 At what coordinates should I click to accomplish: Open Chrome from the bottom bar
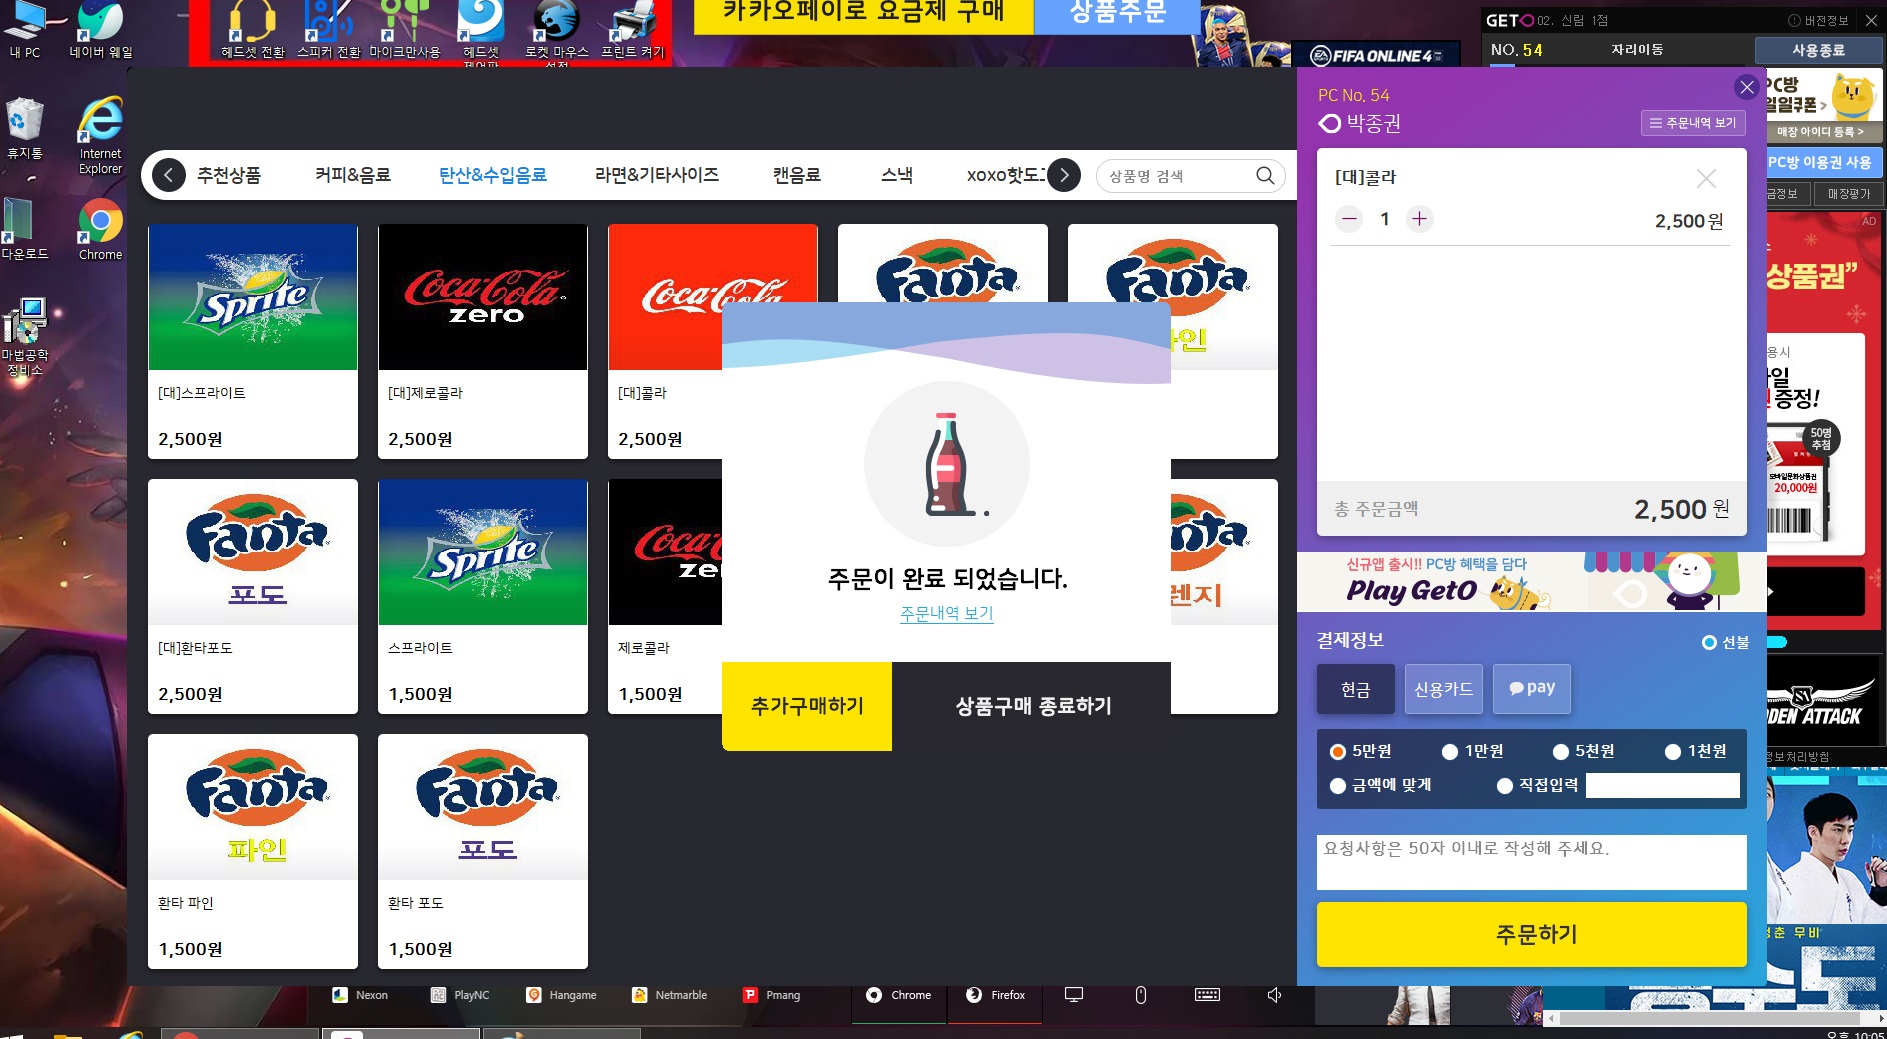coord(898,995)
